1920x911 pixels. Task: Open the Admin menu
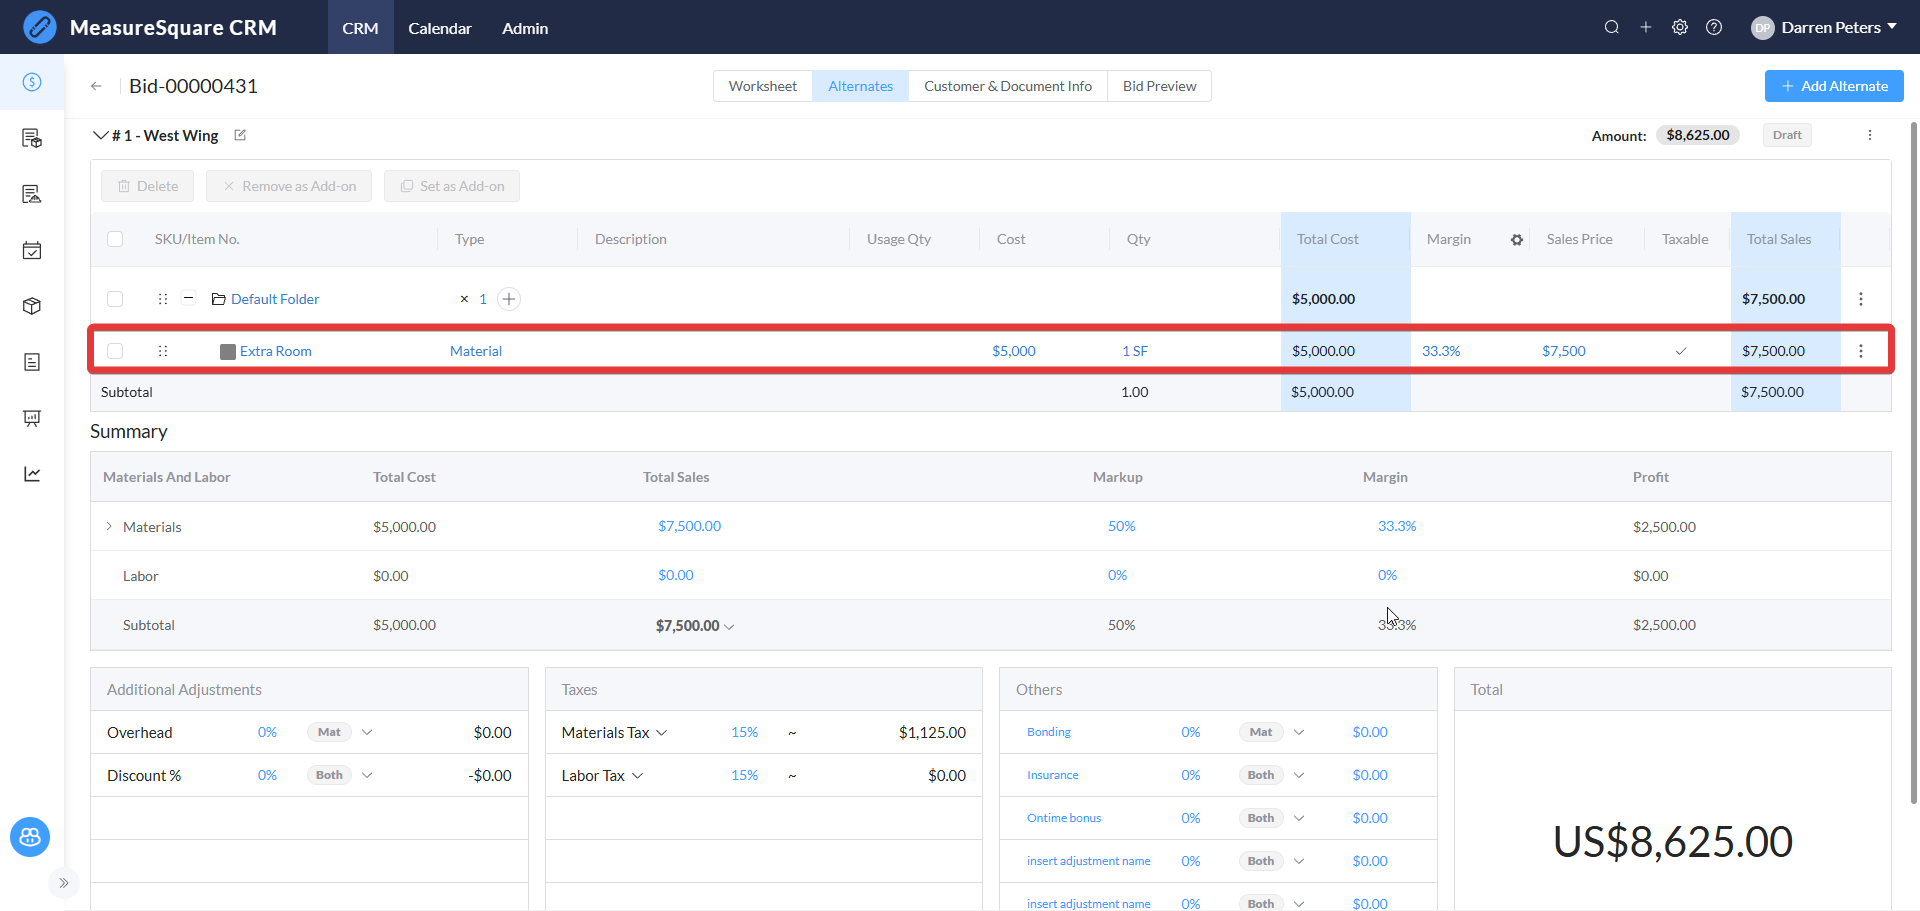[525, 27]
